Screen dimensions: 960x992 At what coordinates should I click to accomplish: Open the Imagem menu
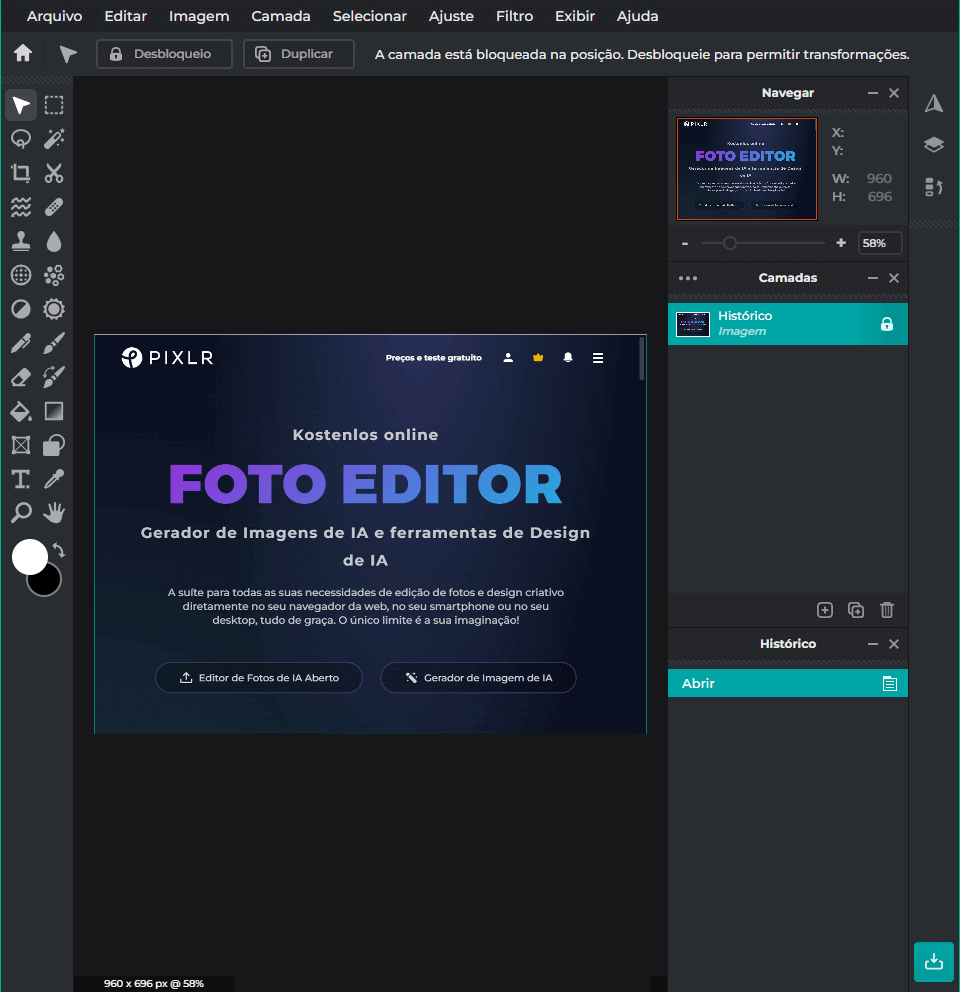[199, 16]
